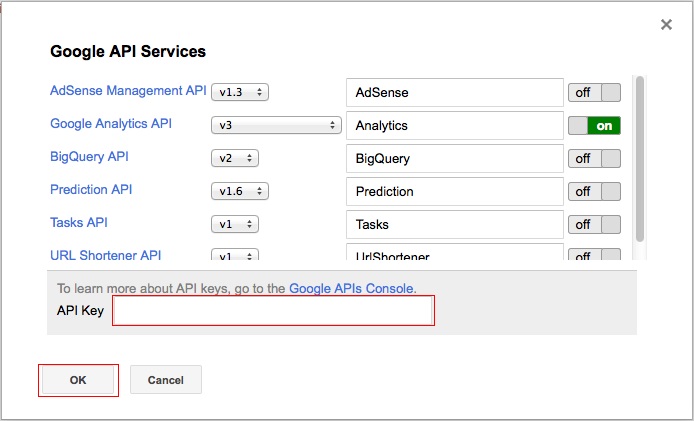The height and width of the screenshot is (421, 694).
Task: Toggle AdSense service switch on
Action: [594, 93]
